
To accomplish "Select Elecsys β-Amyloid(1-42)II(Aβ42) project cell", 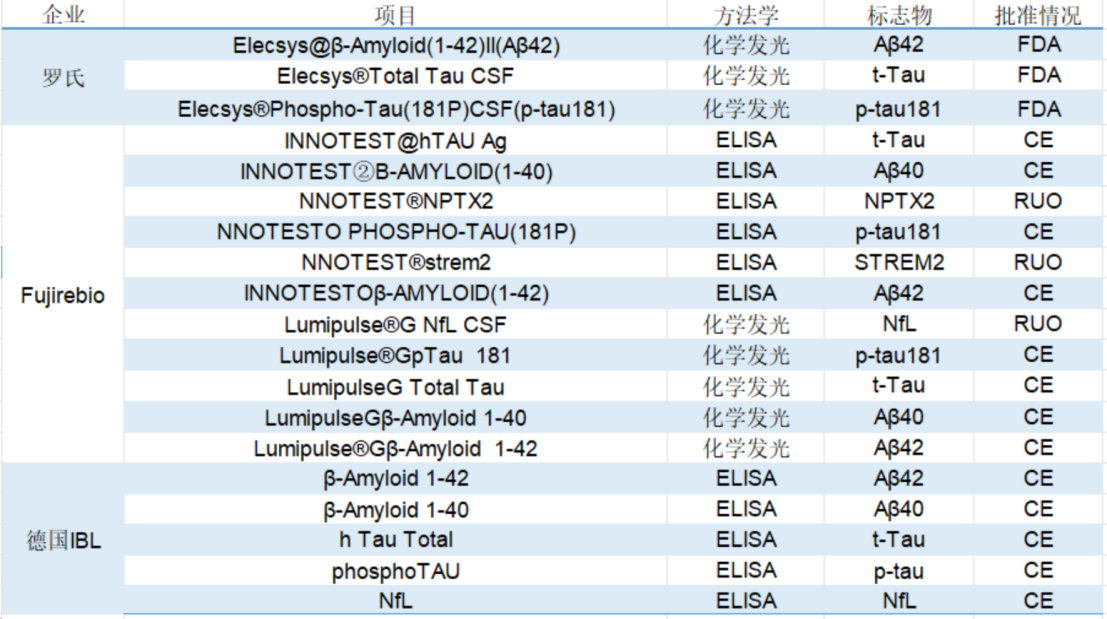I will [x=395, y=45].
